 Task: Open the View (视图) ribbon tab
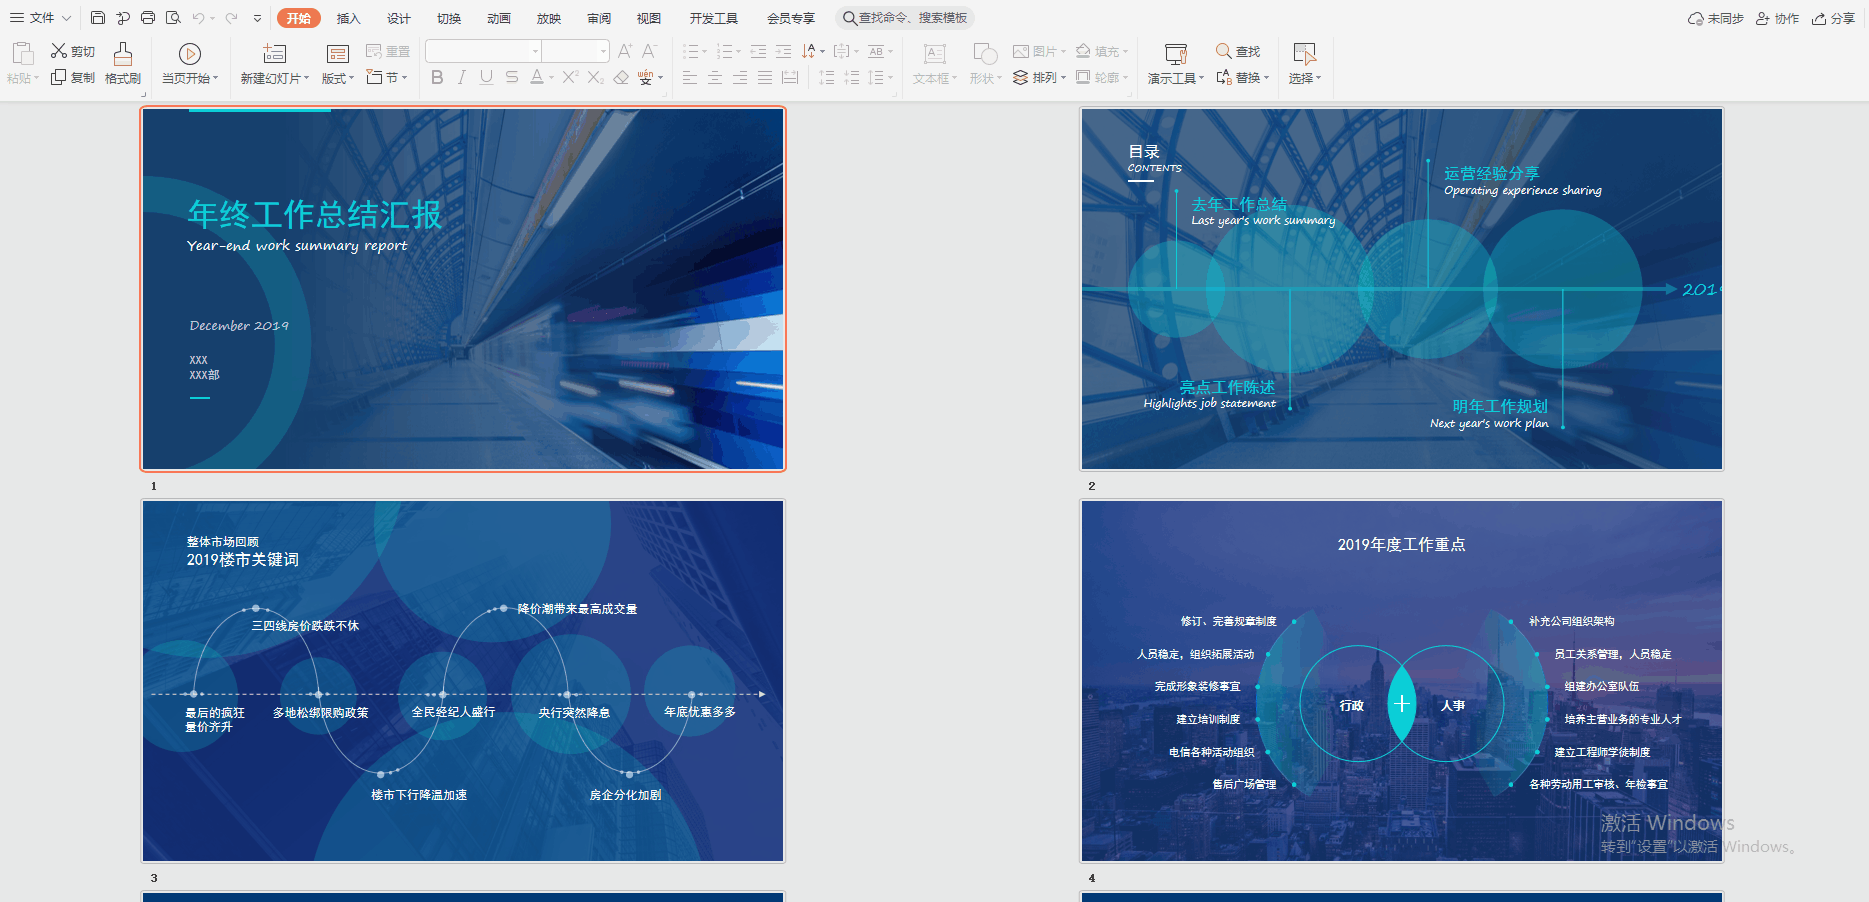(649, 18)
